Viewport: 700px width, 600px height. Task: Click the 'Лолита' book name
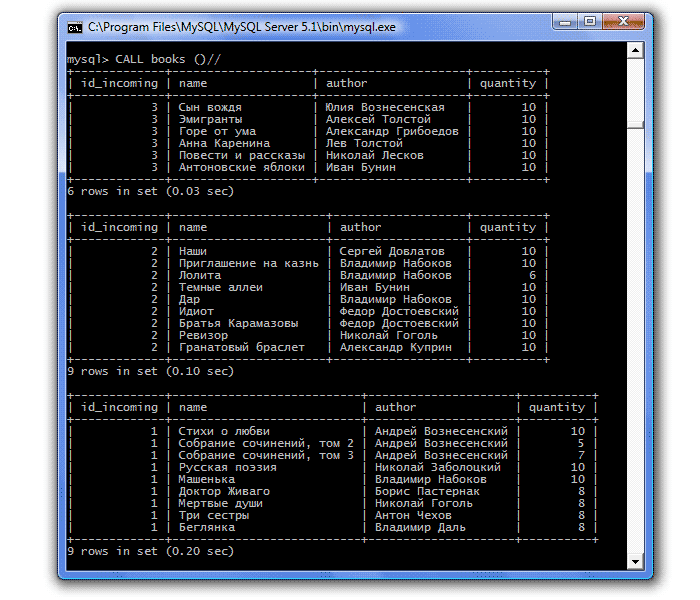pos(200,275)
